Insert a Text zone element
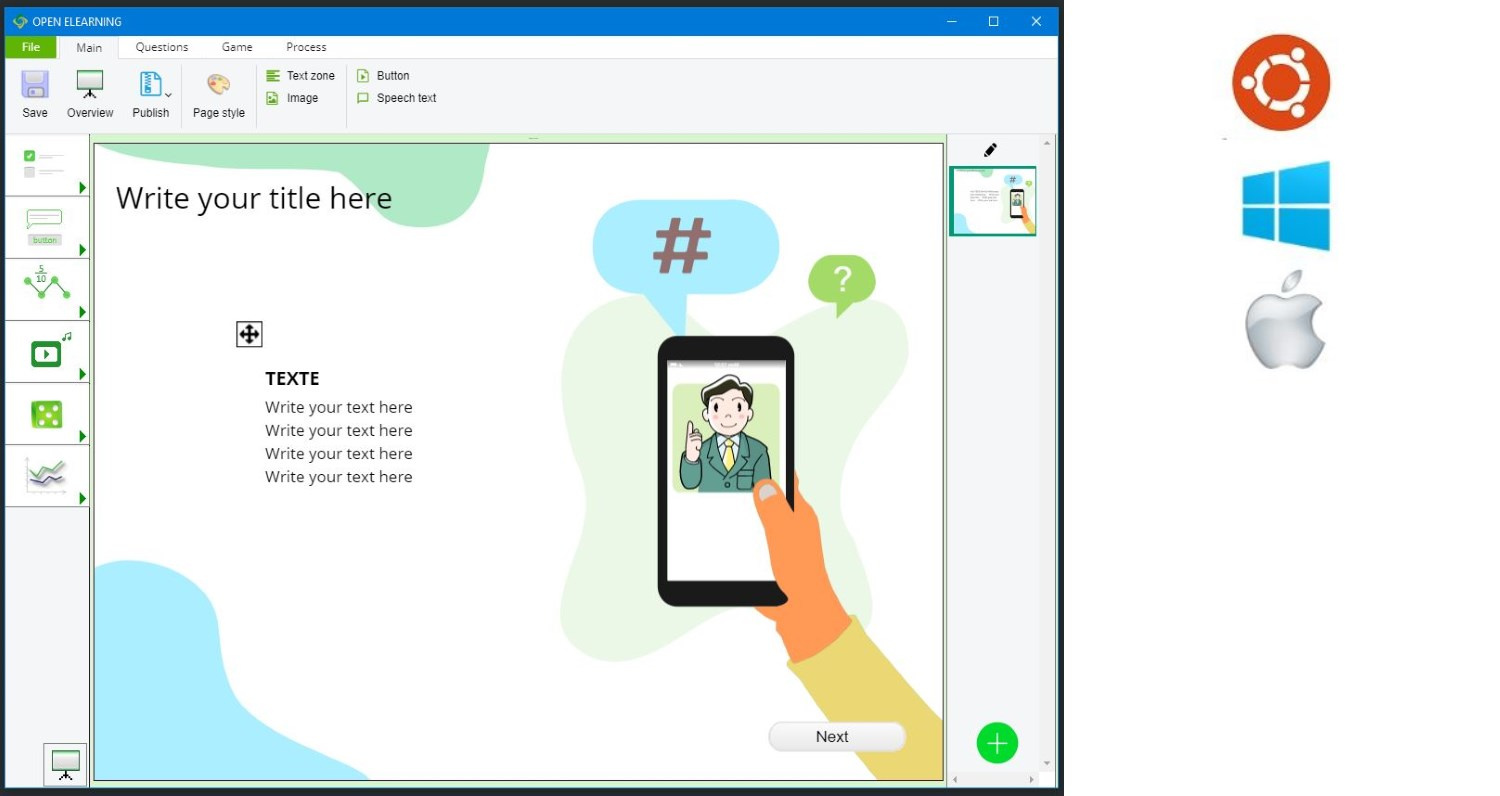The height and width of the screenshot is (796, 1500). (301, 76)
